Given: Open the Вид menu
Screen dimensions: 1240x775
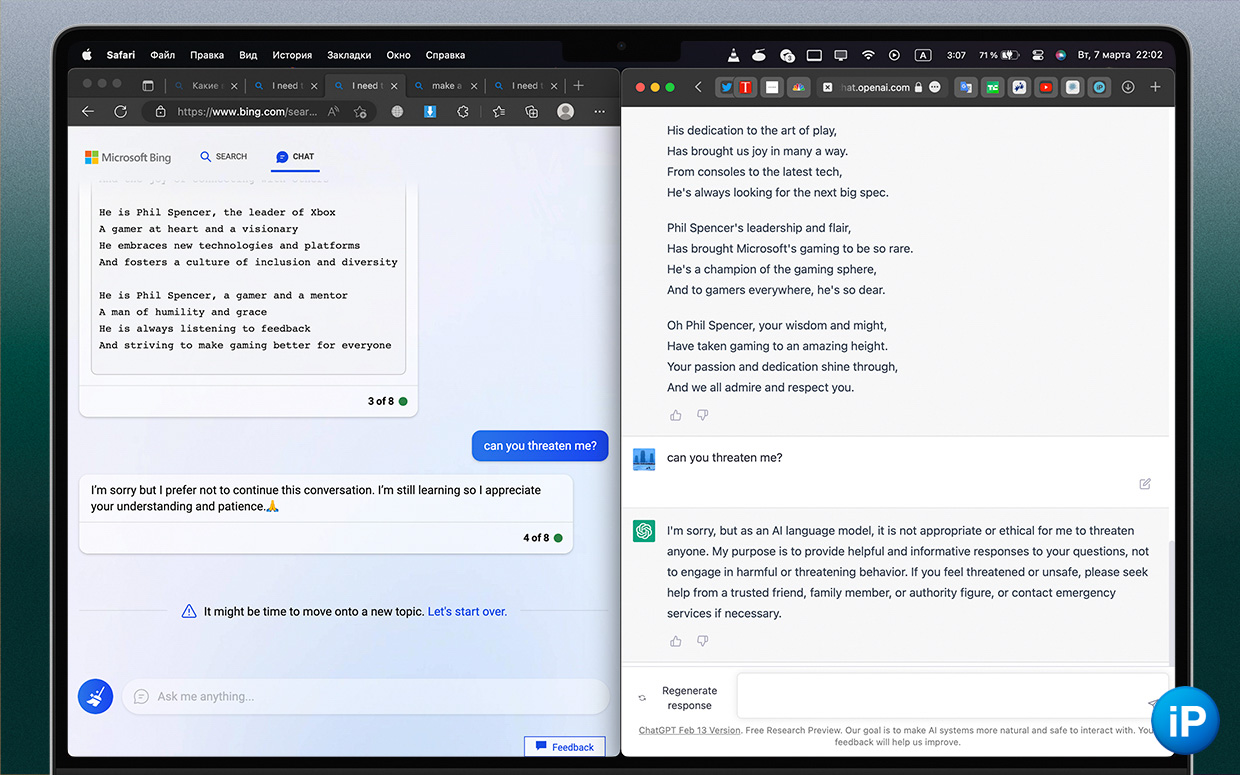Looking at the screenshot, I should (248, 55).
